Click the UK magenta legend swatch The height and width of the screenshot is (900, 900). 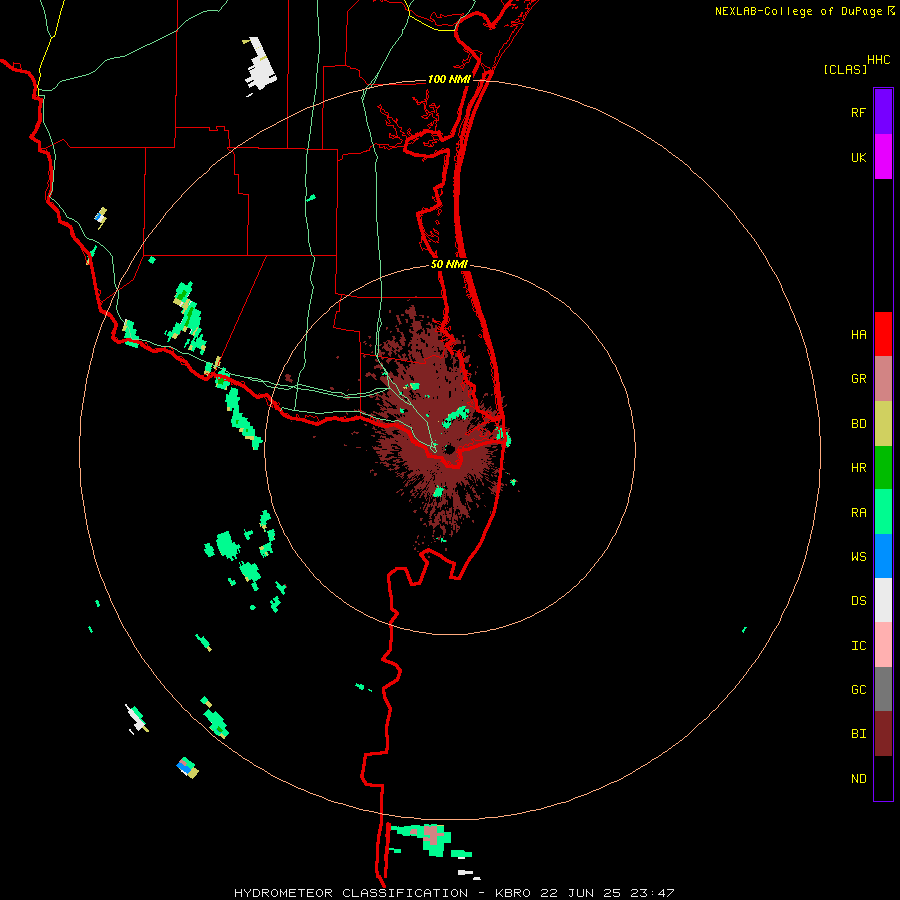click(x=883, y=157)
